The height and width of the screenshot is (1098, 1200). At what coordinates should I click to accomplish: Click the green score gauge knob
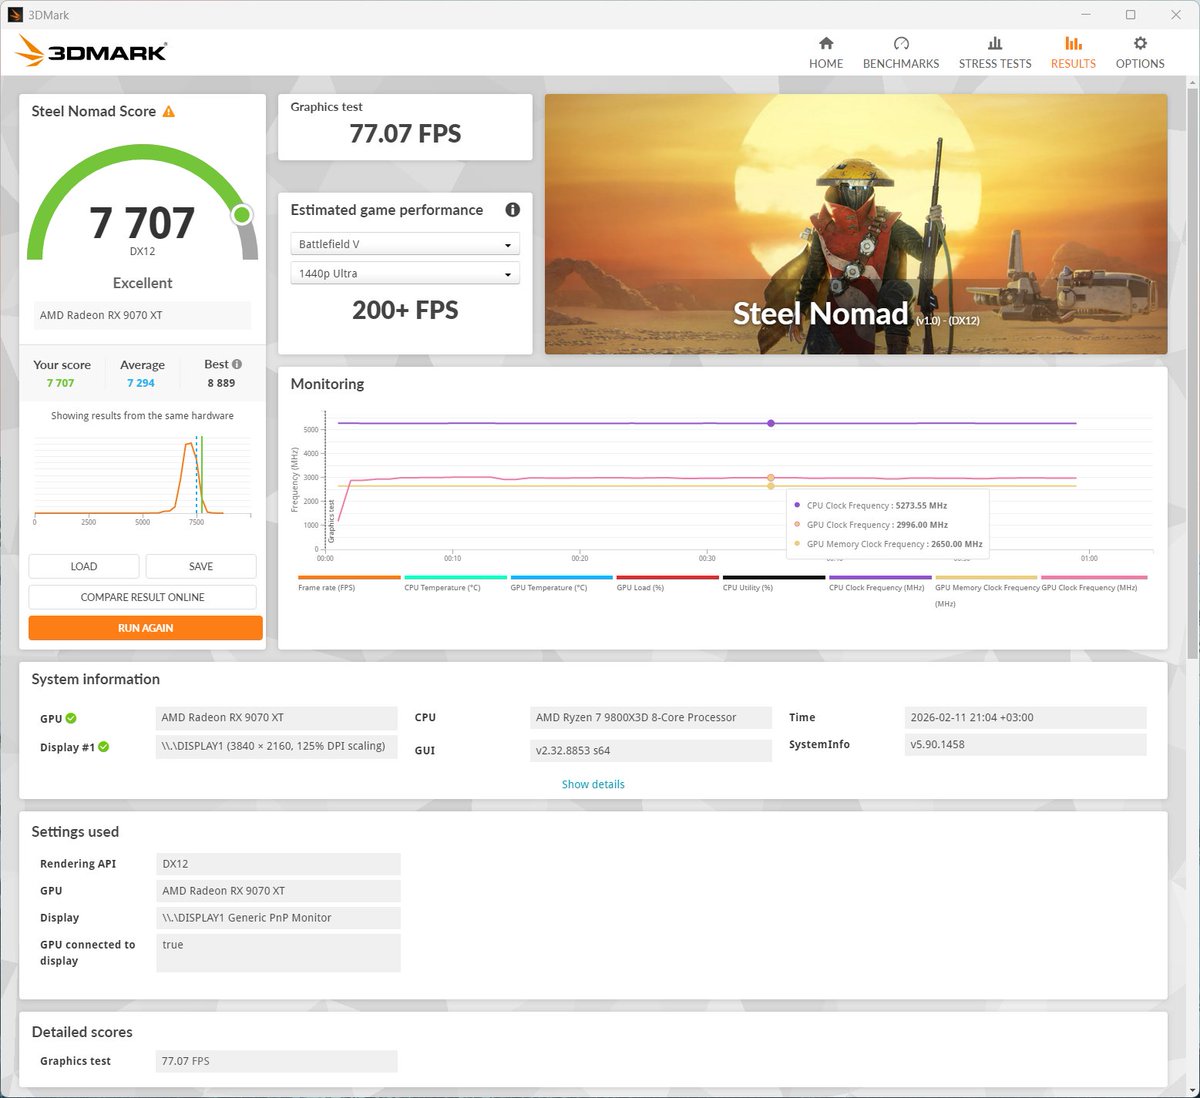(241, 215)
